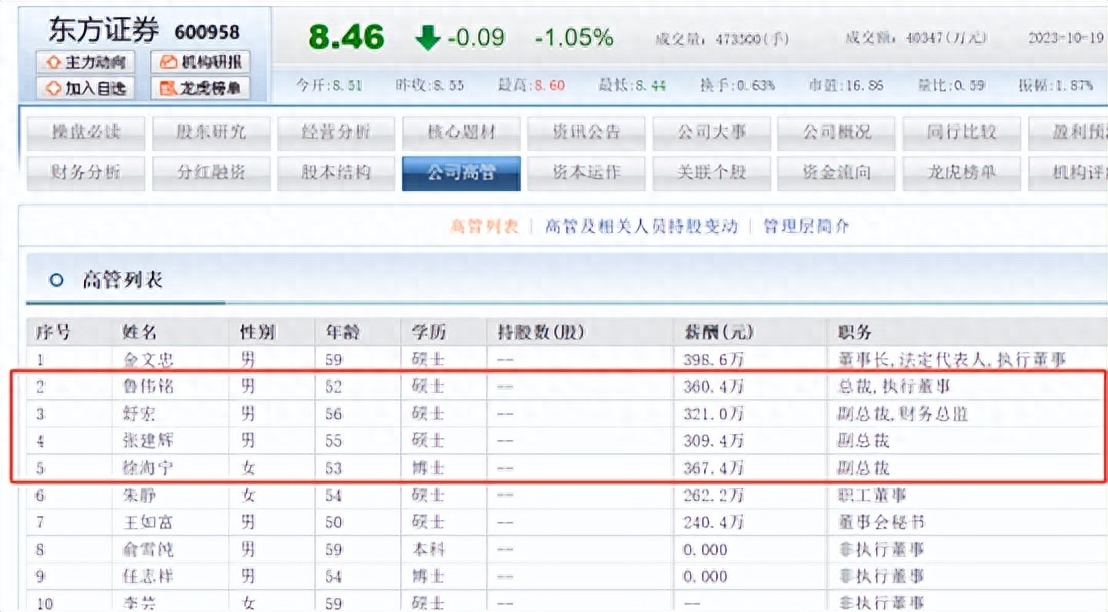This screenshot has height=612, width=1108.
Task: Select name 金文忠 in row 1
Action: click(148, 360)
